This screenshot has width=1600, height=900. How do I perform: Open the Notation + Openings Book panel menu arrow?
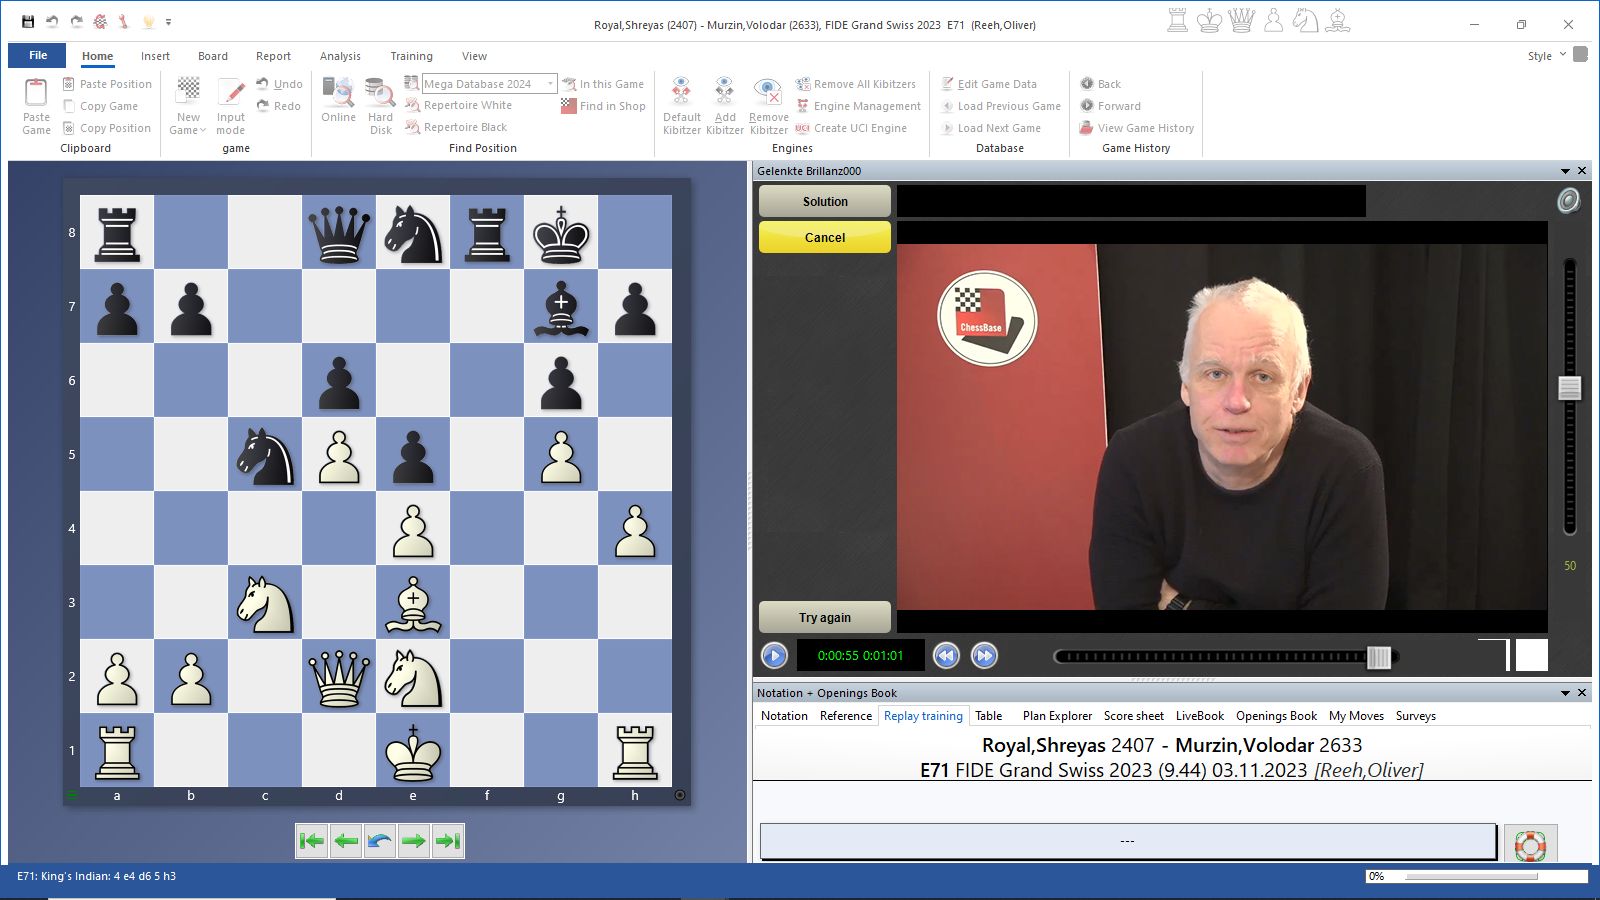[1566, 693]
